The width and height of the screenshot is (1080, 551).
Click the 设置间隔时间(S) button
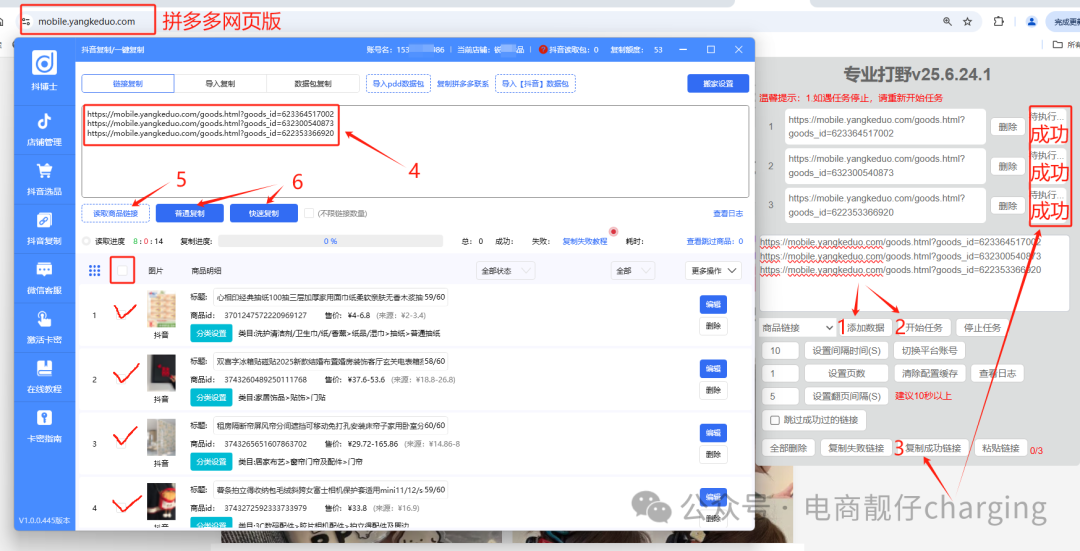847,351
